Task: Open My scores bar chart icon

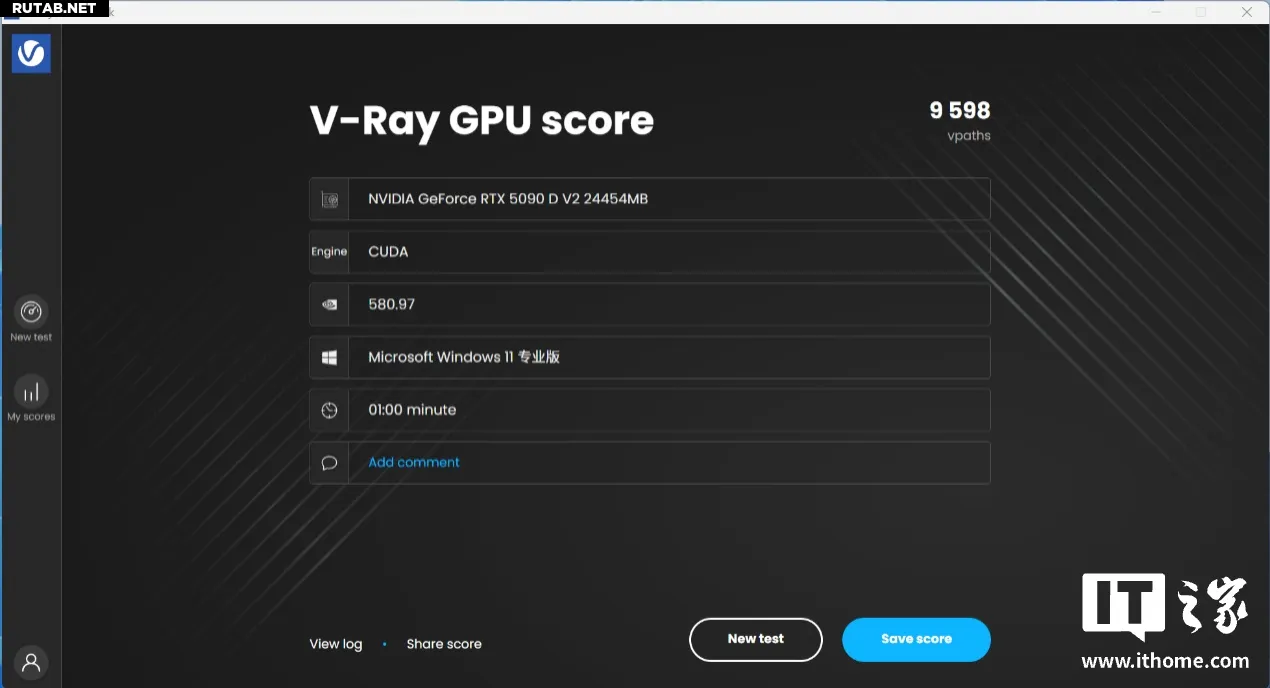Action: point(31,391)
